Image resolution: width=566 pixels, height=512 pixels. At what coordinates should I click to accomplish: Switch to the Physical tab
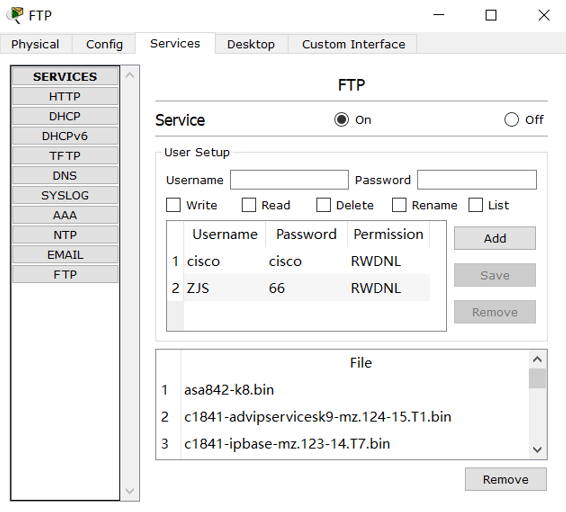(35, 44)
